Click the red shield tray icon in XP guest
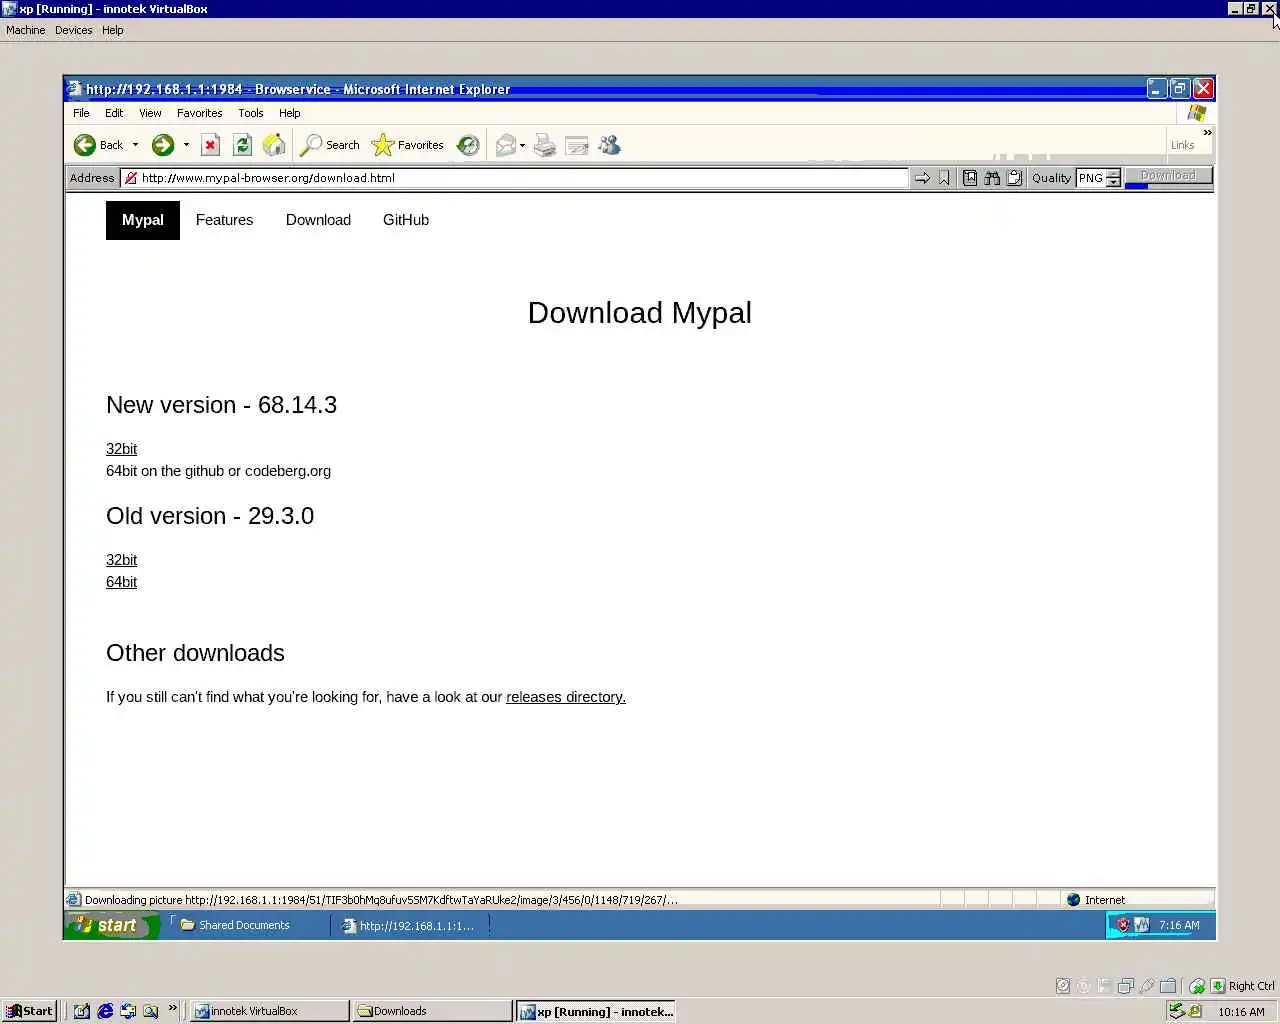The height and width of the screenshot is (1024, 1280). [1123, 925]
